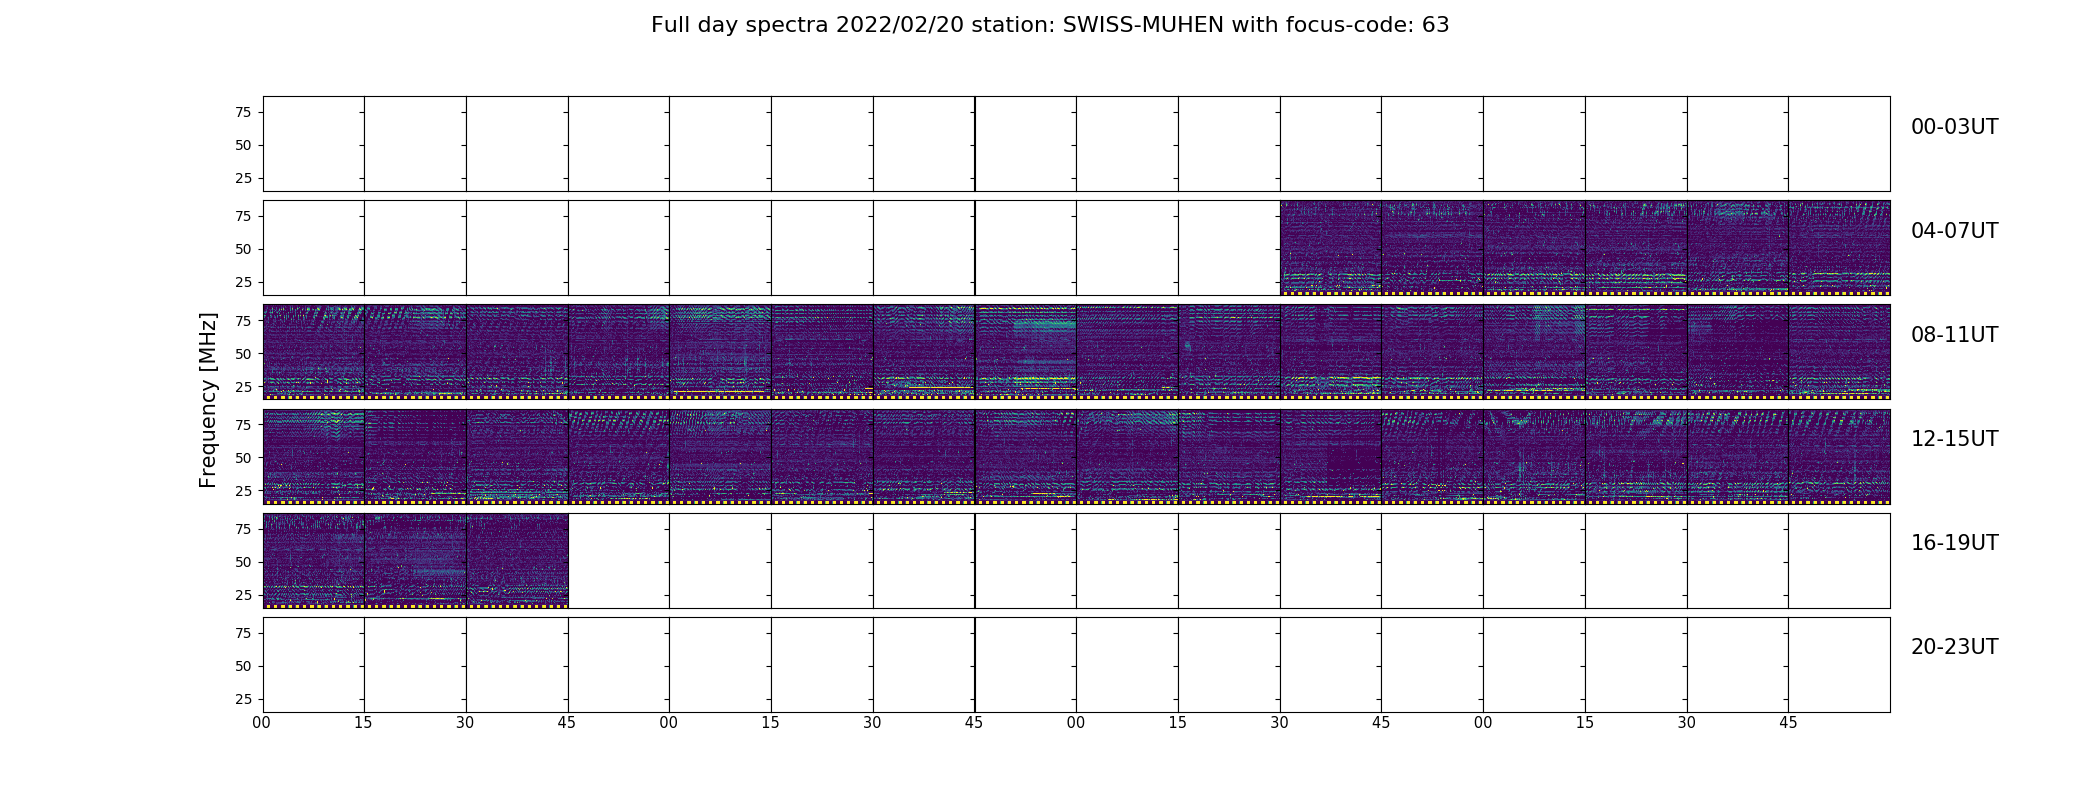The image size is (2100, 800).
Task: Click the leftmost "00" time-axis tick label
Action: 262,723
